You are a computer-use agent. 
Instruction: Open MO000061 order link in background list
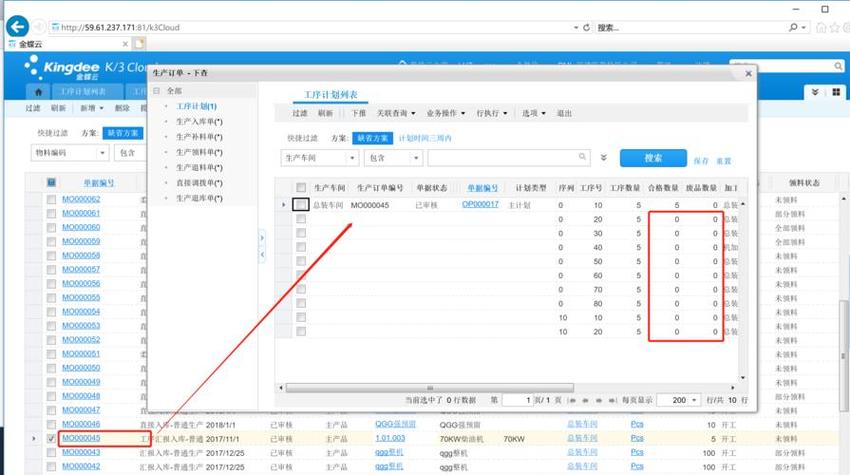click(x=81, y=213)
